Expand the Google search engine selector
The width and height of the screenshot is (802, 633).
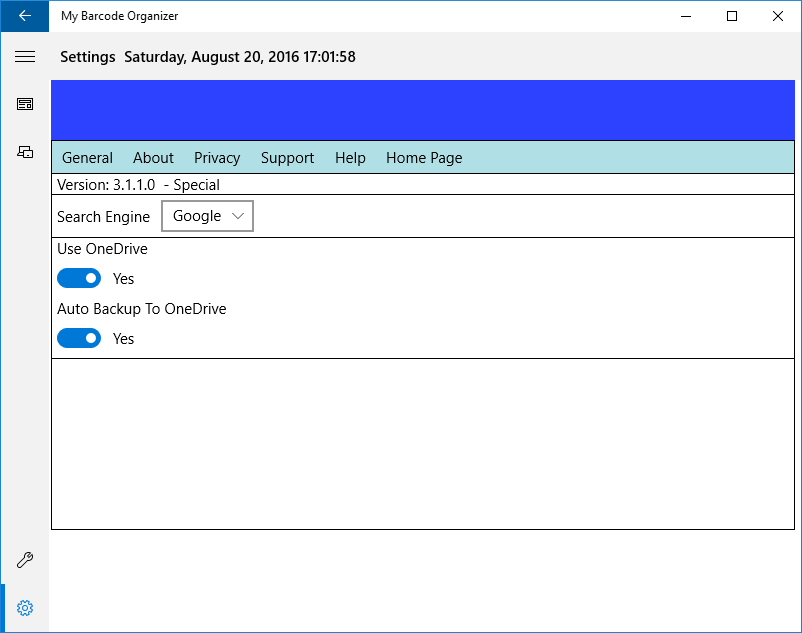207,215
